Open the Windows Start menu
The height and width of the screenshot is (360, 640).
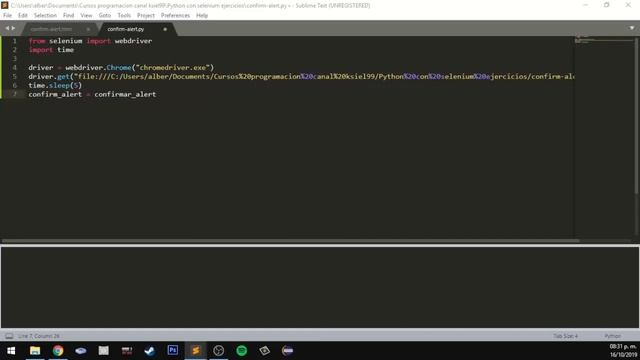(x=11, y=351)
